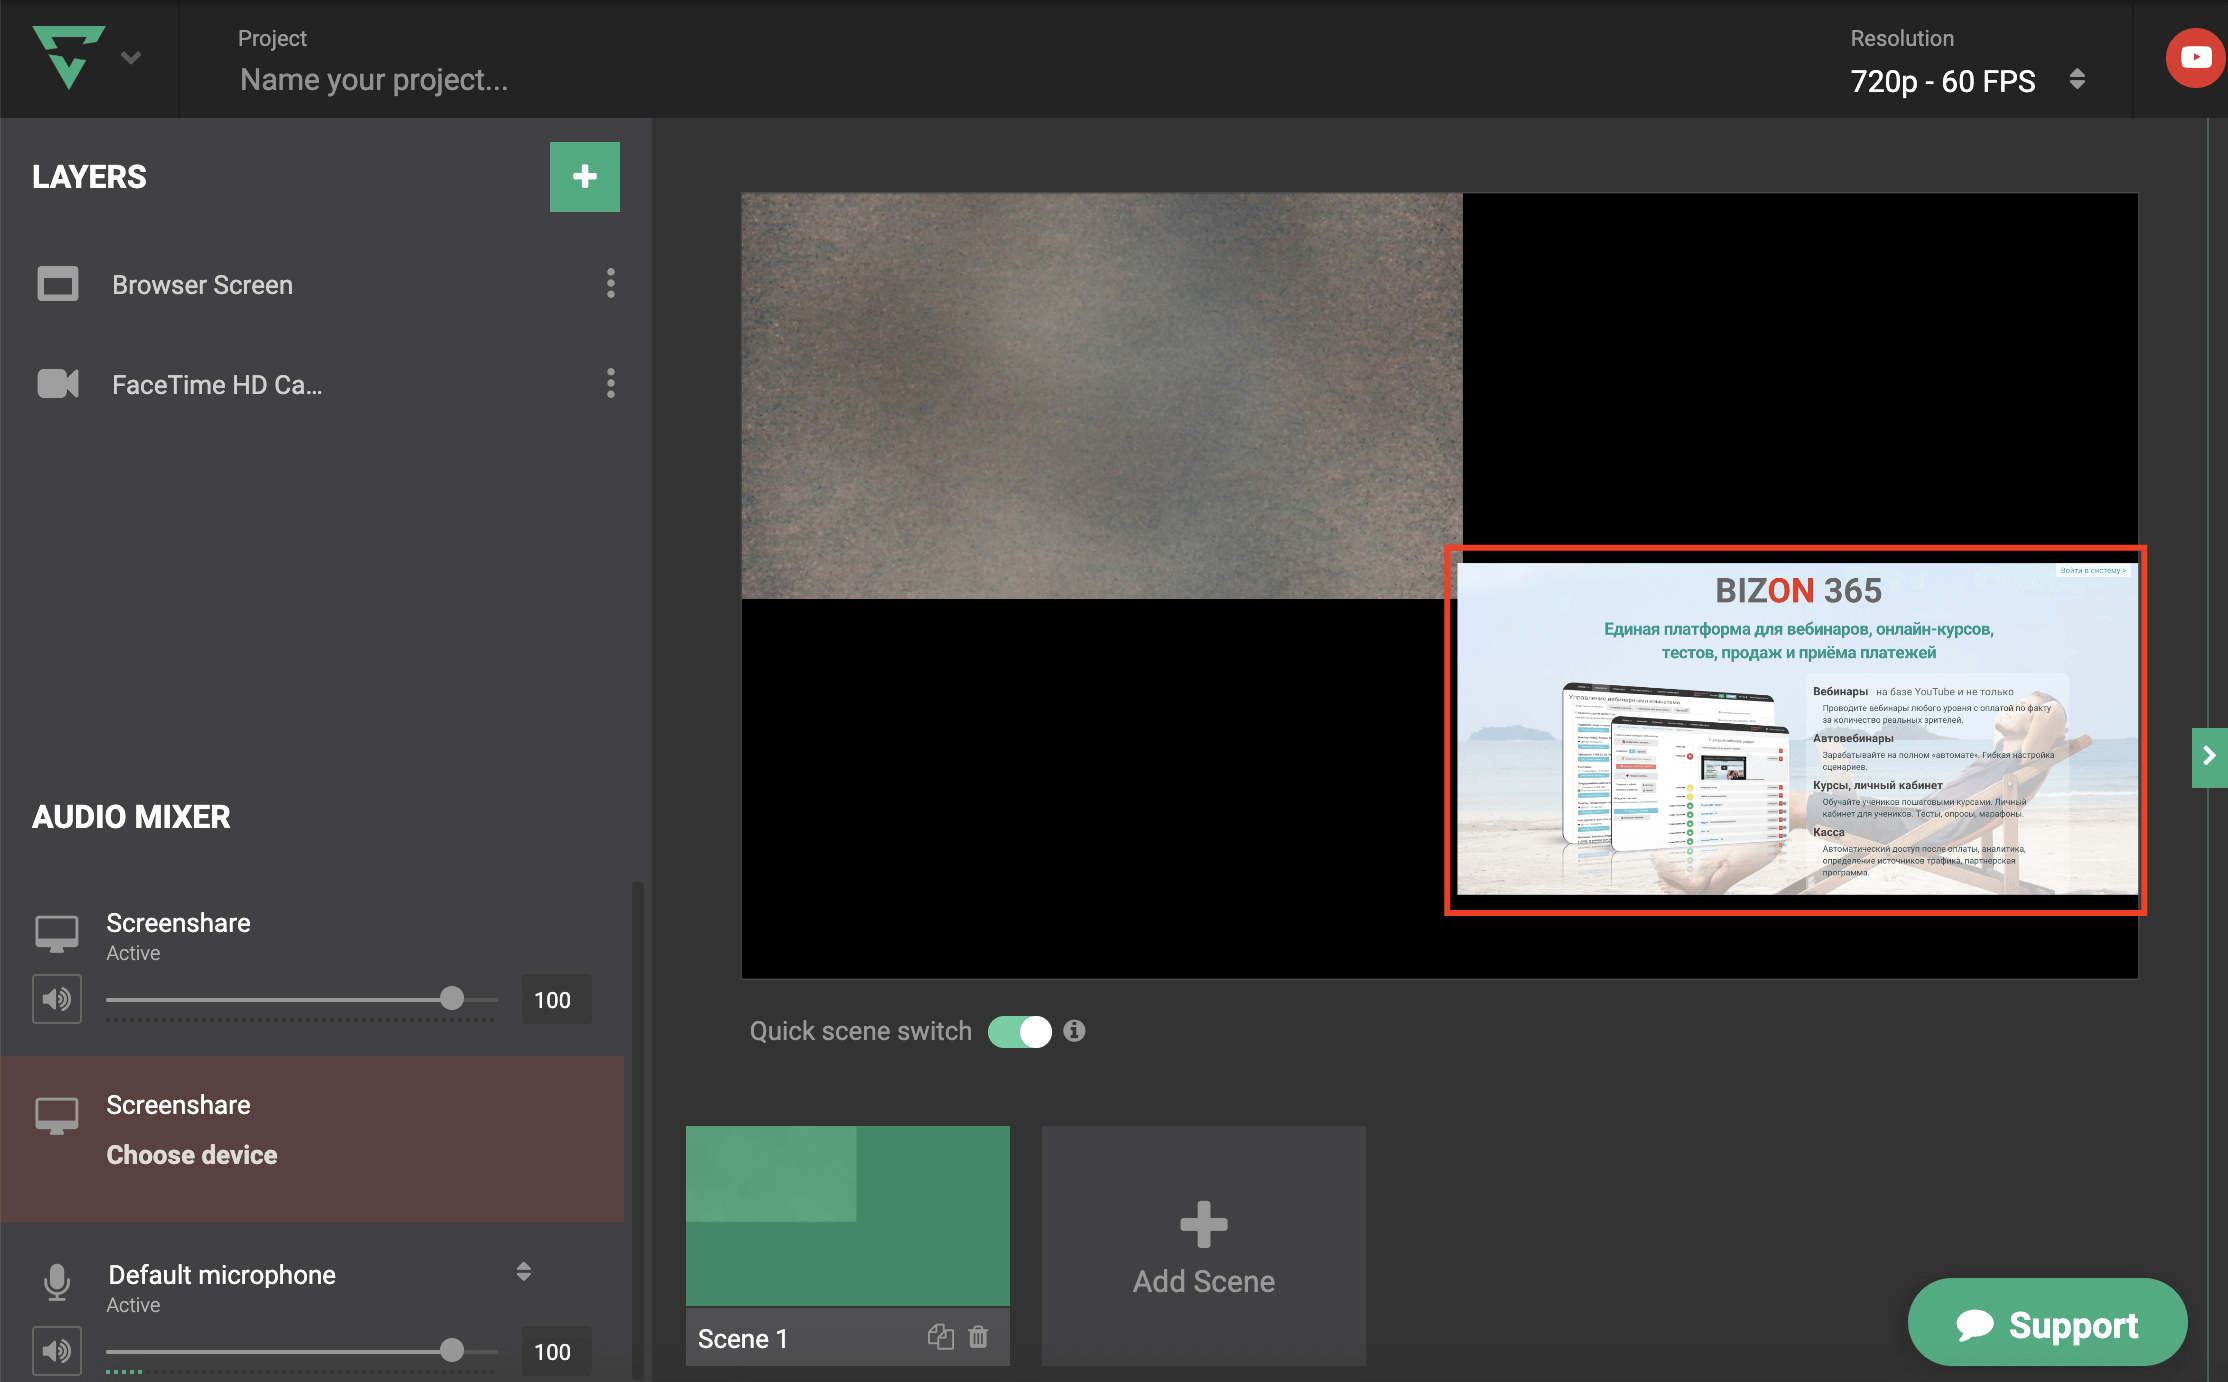
Task: Open the Support chat button
Action: pyautogui.click(x=2046, y=1324)
